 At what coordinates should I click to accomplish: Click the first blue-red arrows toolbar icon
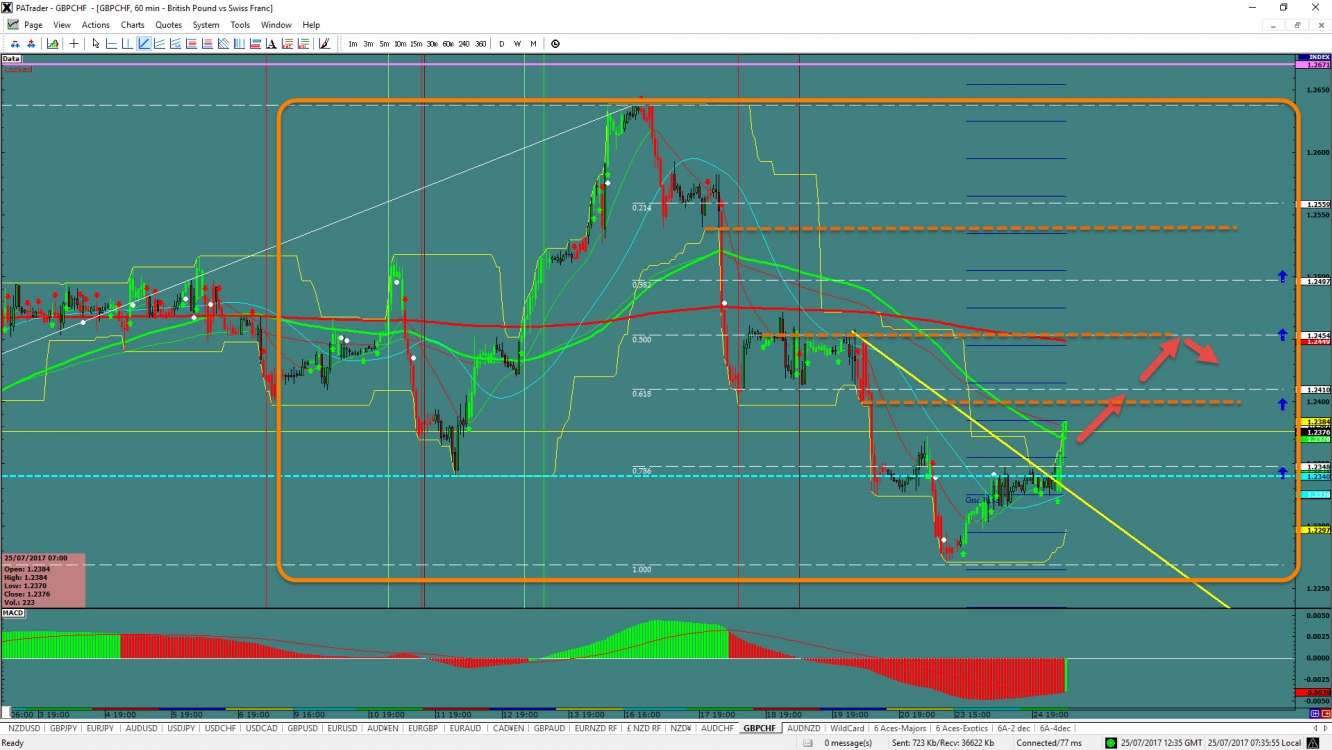coord(15,43)
